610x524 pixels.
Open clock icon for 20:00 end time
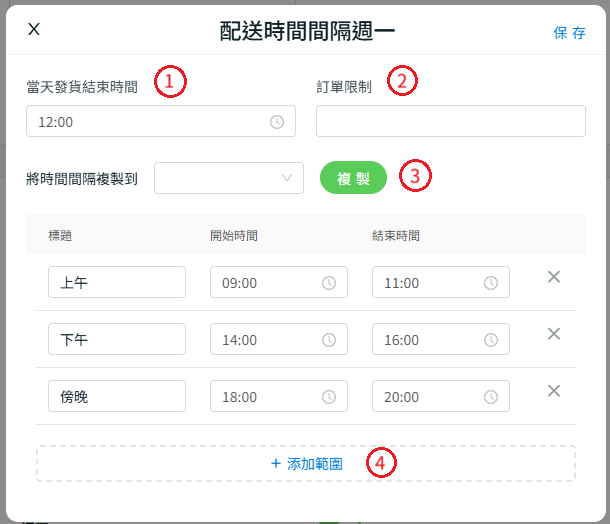[491, 397]
